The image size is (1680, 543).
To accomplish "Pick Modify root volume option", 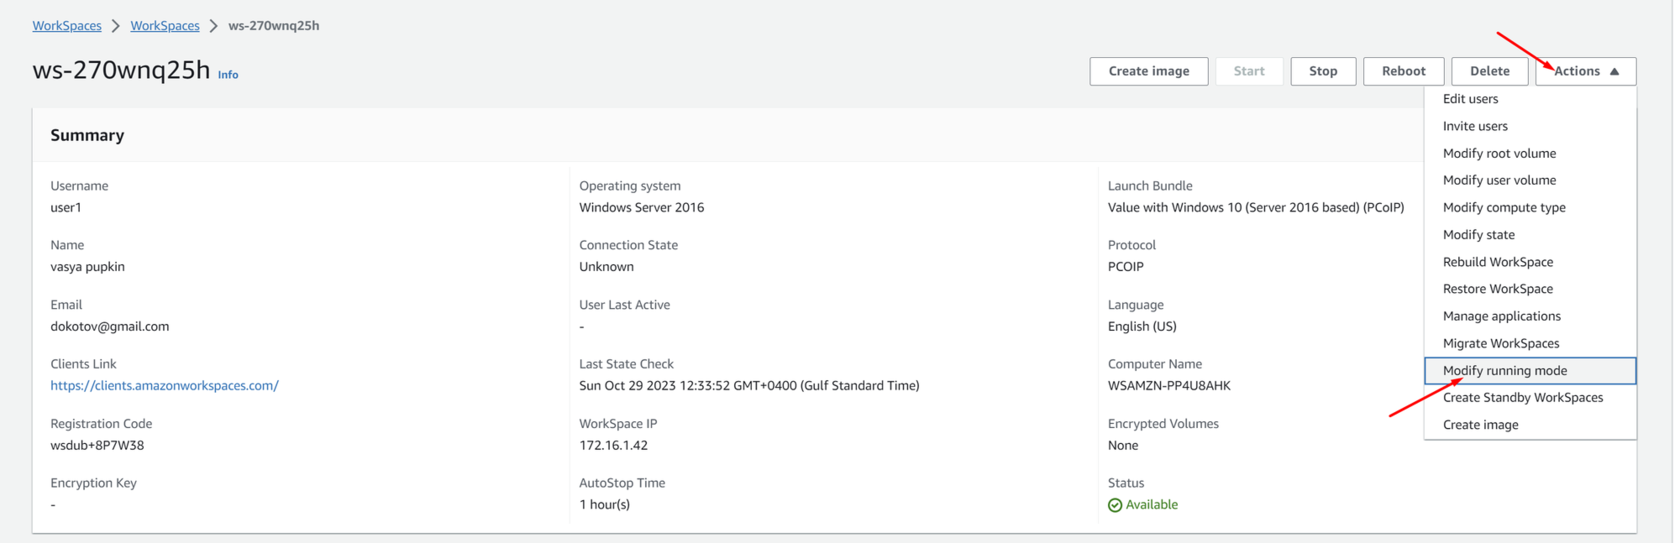I will pyautogui.click(x=1530, y=153).
